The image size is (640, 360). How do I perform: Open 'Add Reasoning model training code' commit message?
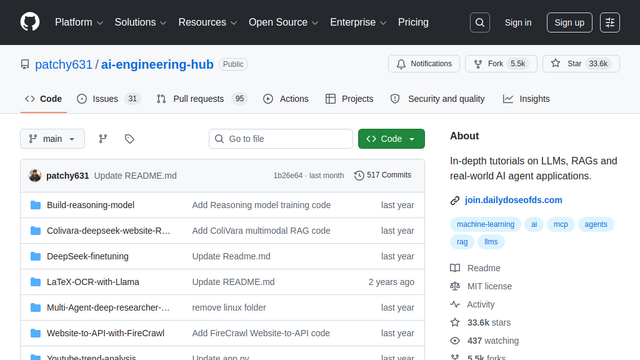pos(261,205)
